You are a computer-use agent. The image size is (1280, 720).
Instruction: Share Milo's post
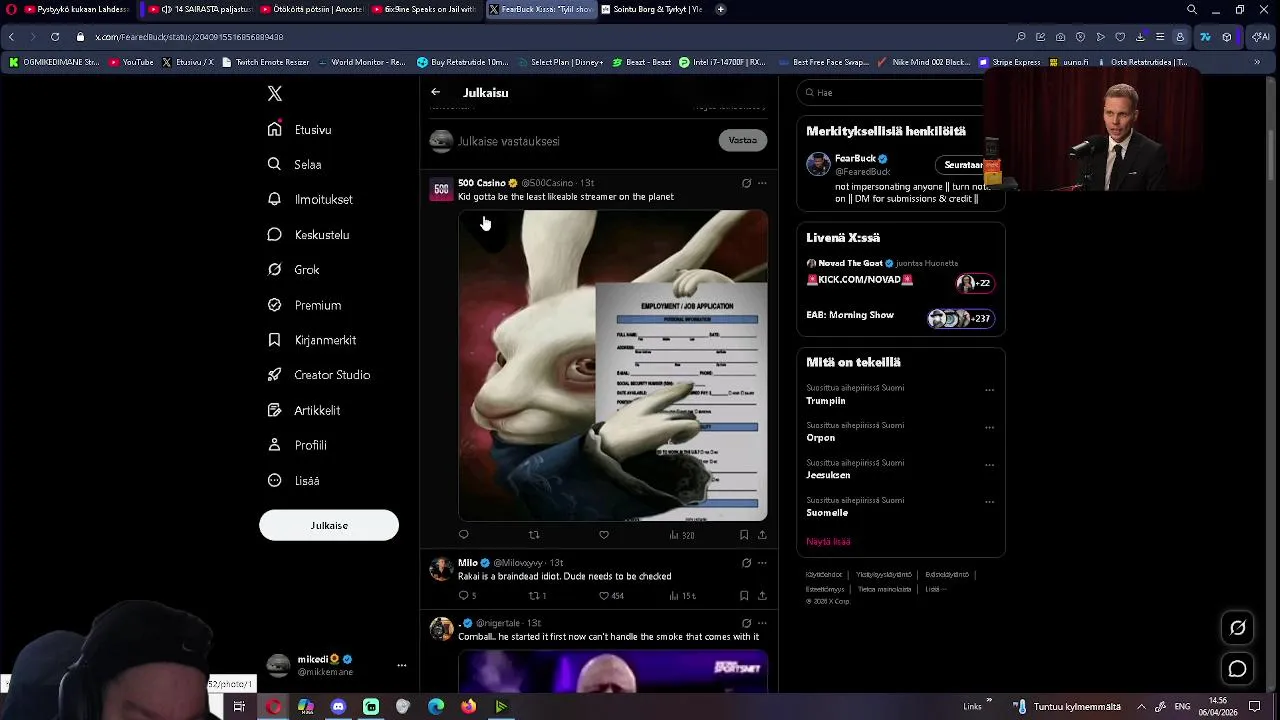pos(762,596)
